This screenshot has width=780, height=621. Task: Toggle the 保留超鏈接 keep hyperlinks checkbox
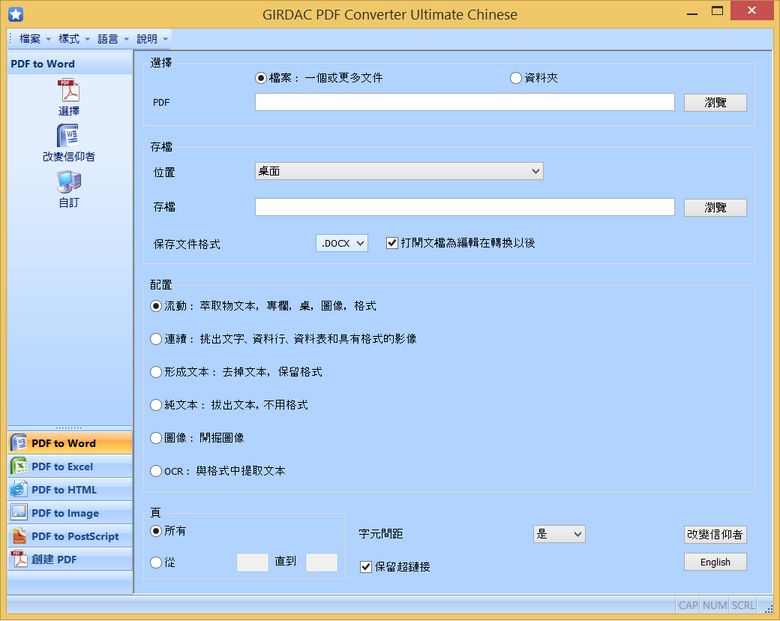tap(366, 566)
